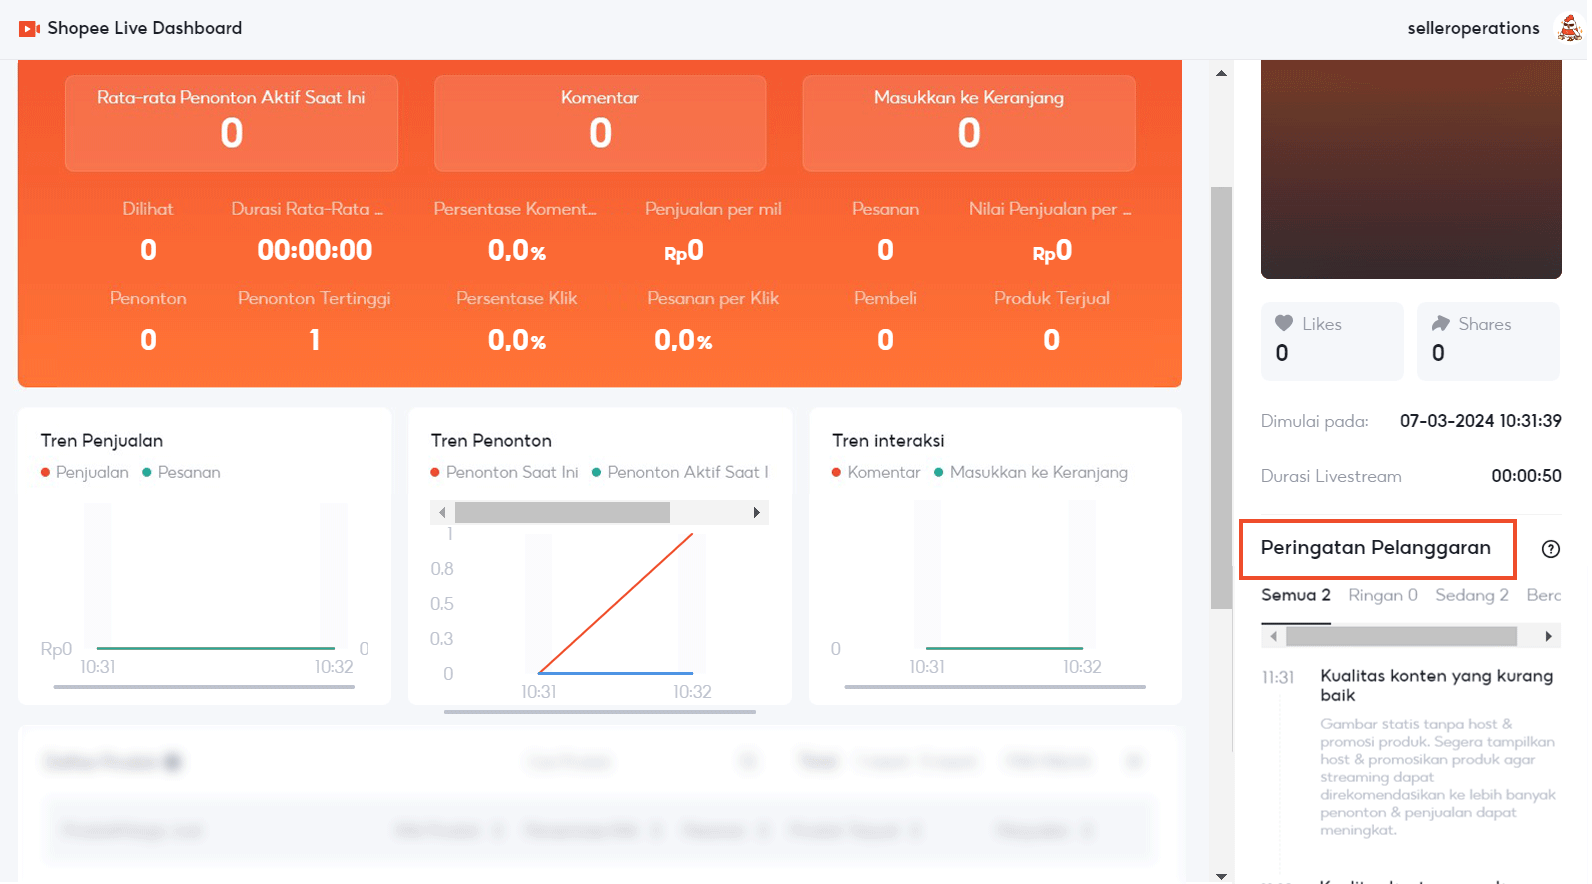Viewport: 1592px width, 884px height.
Task: Click the Persentase Koment... metric label
Action: pos(515,209)
